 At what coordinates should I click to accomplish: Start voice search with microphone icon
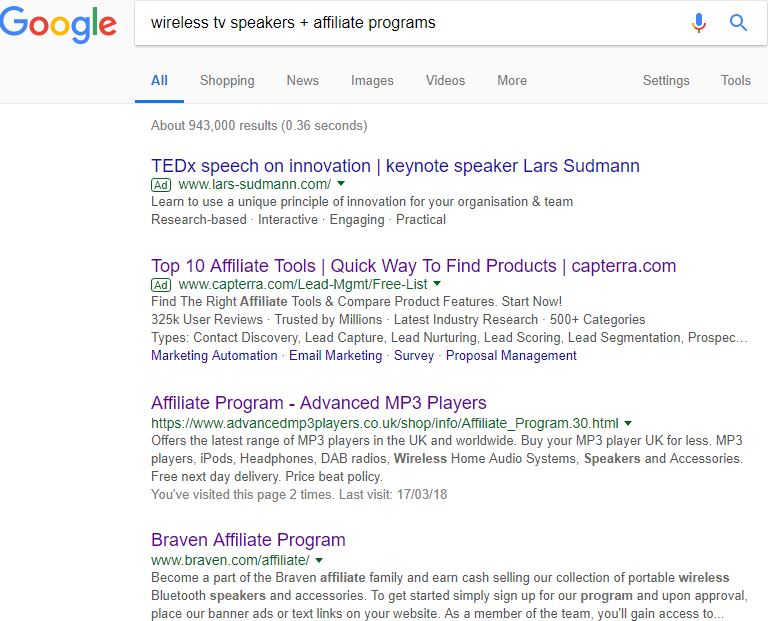click(x=699, y=23)
